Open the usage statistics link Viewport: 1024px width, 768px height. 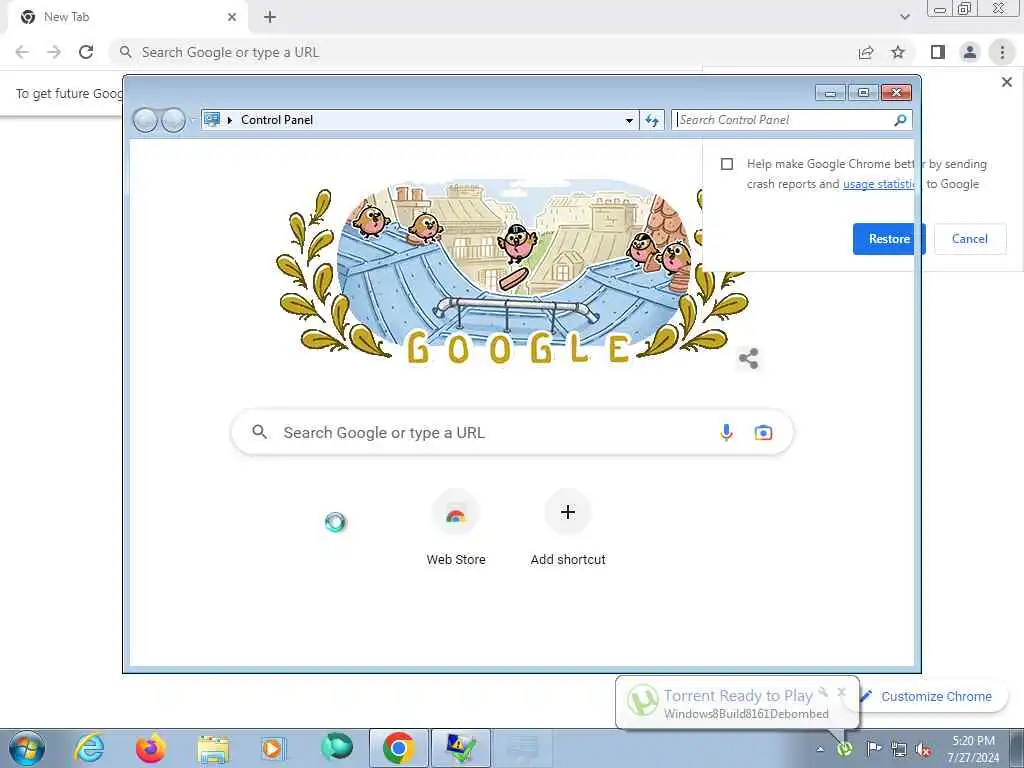coord(880,184)
